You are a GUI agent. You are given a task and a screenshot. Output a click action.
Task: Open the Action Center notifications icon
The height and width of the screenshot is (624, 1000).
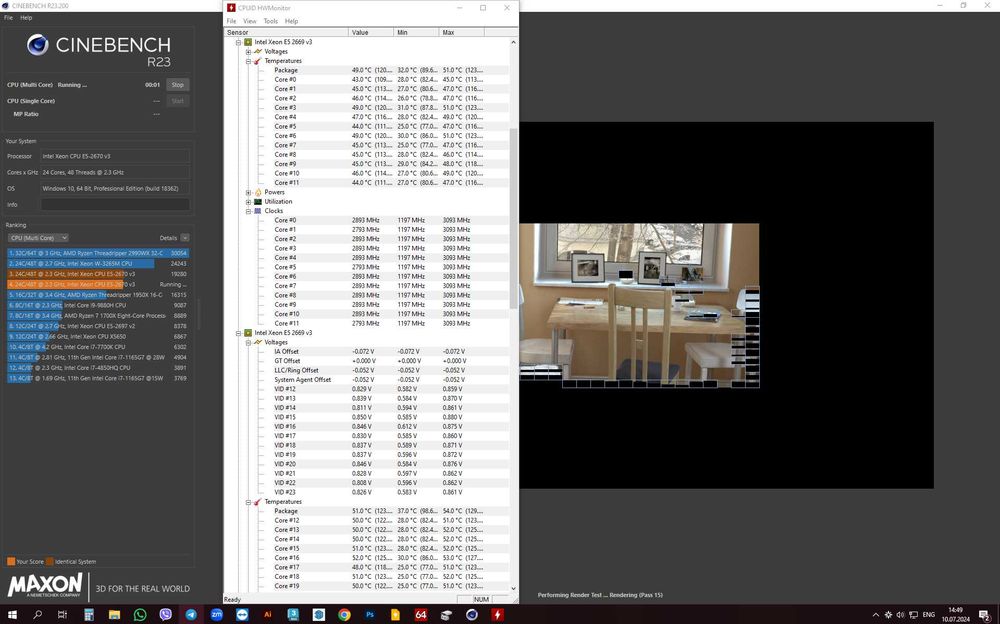(985, 615)
